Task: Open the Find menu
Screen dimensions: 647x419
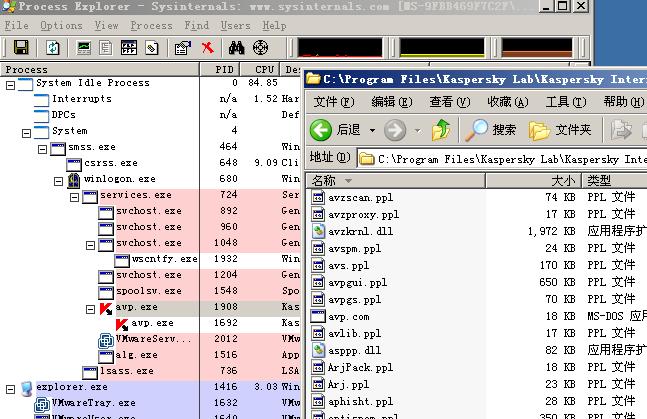Action: pyautogui.click(x=197, y=26)
